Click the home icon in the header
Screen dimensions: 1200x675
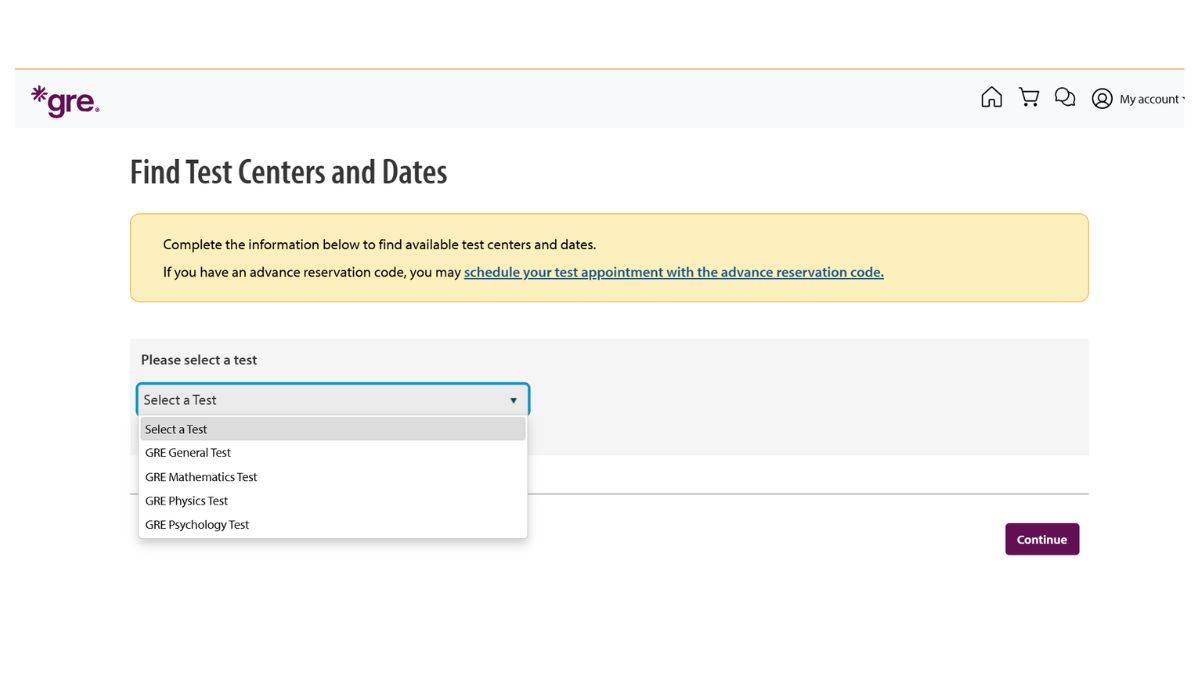991,96
